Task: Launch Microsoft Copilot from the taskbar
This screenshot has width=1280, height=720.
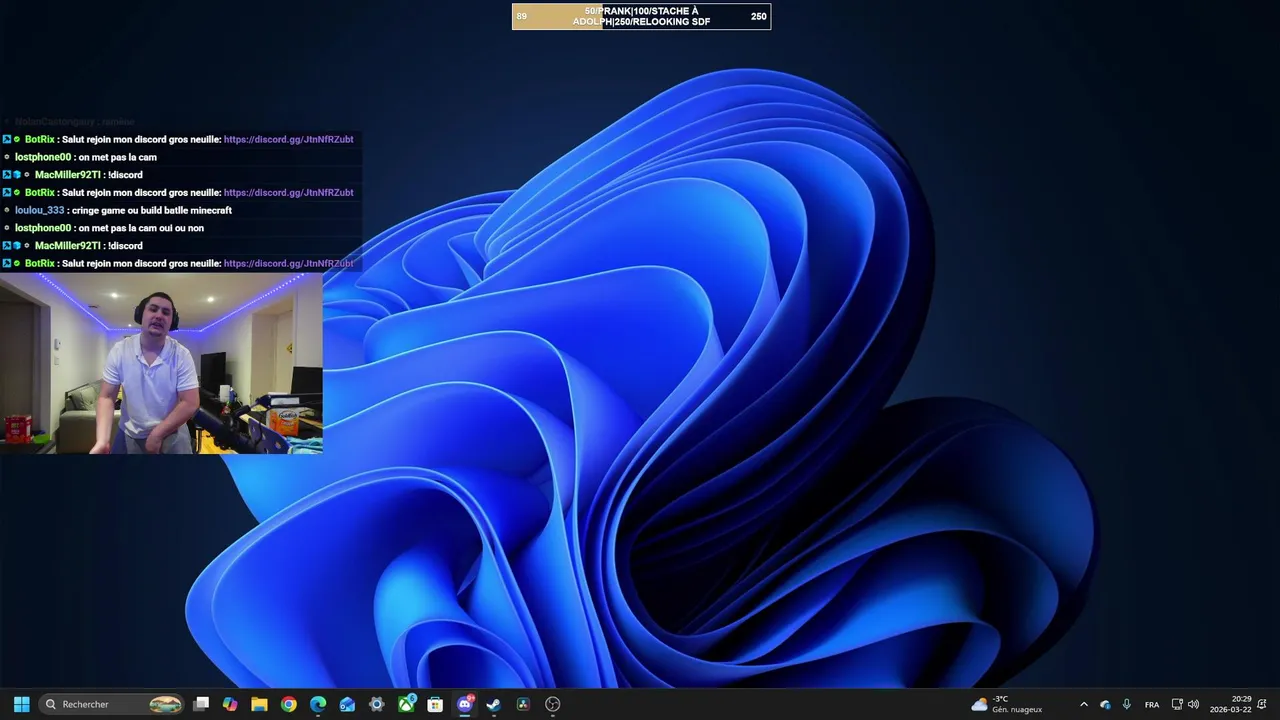Action: pos(230,704)
